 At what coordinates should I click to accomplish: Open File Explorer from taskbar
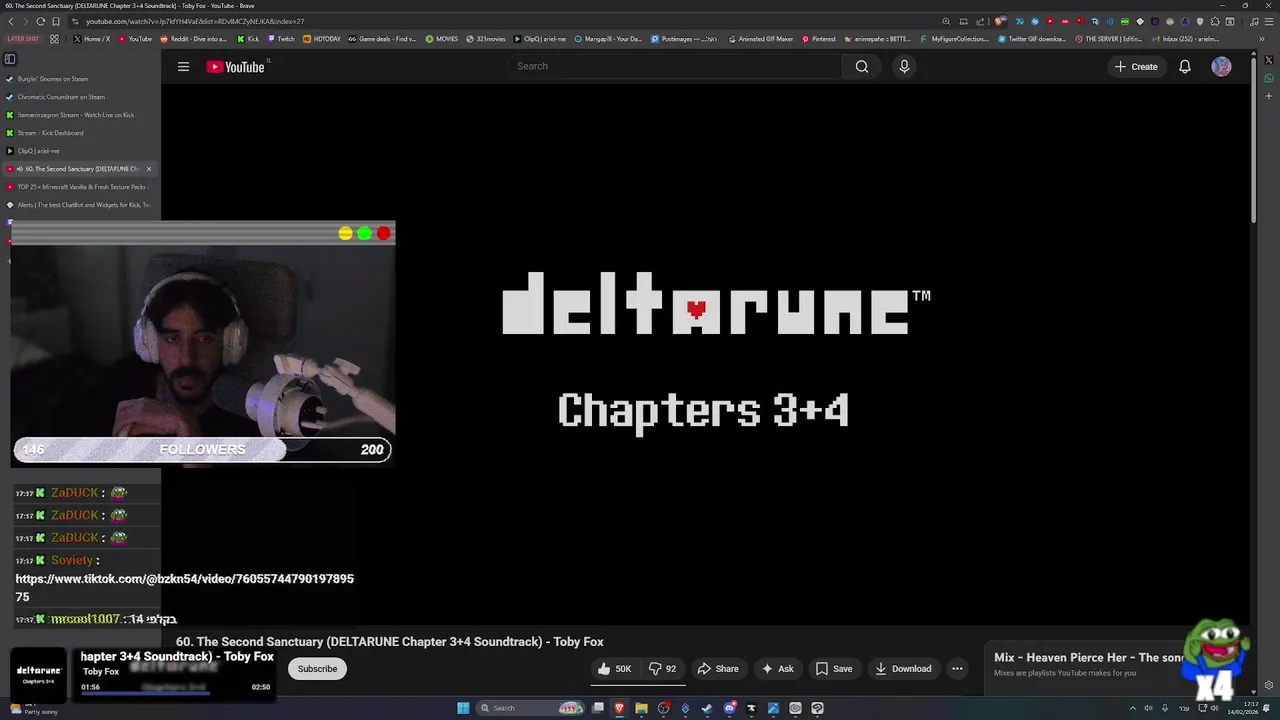pos(641,708)
